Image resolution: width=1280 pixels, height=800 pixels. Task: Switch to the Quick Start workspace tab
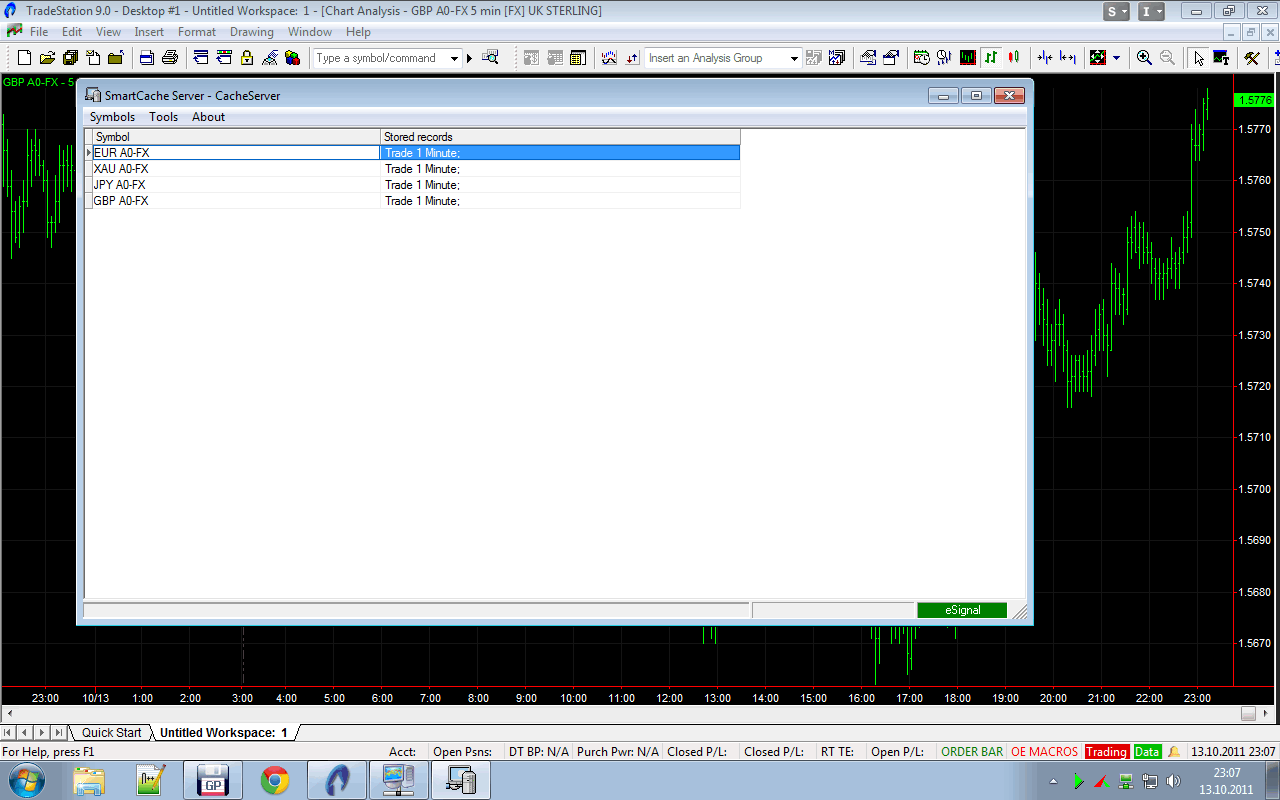(111, 733)
